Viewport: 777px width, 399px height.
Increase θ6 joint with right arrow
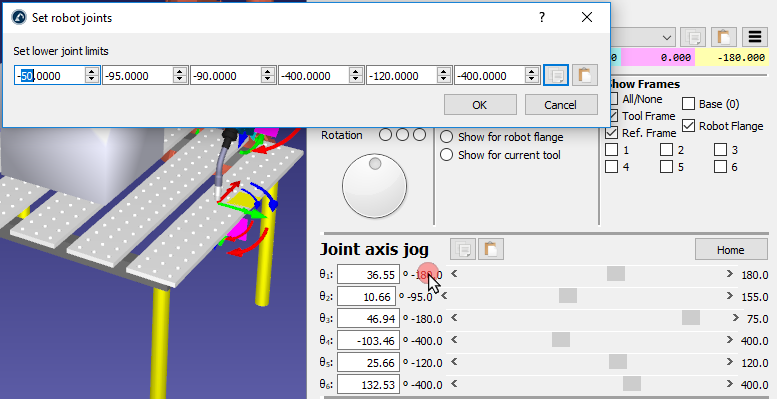[729, 384]
